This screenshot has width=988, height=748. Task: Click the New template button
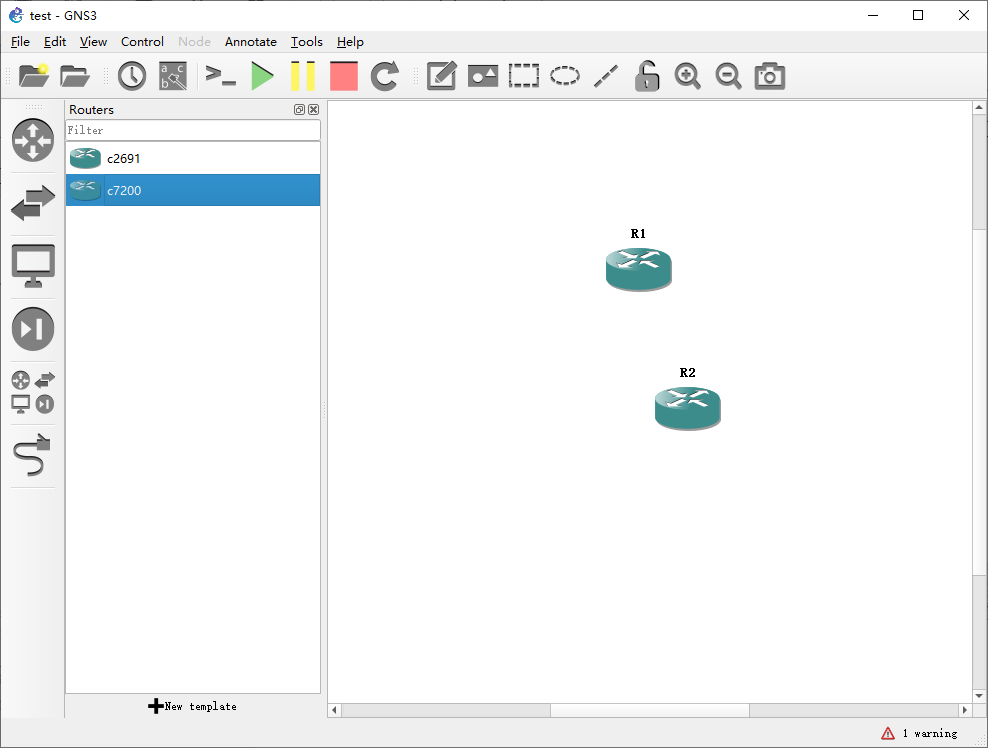[193, 706]
